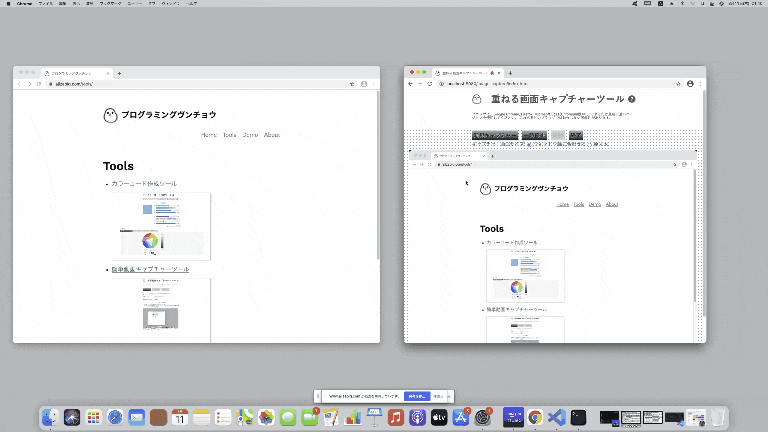Open the three-dot menu in the right Chrome window

[700, 84]
